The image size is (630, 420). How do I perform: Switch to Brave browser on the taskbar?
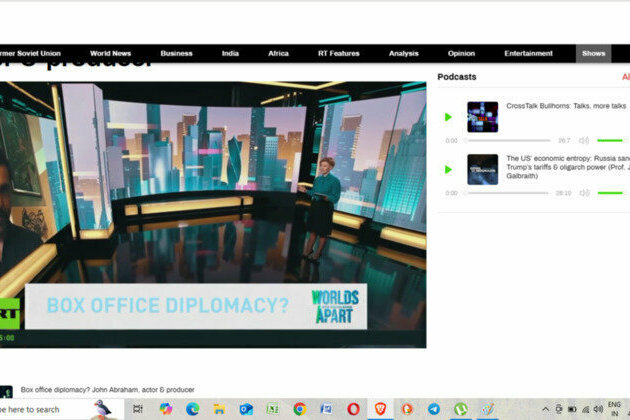(380, 409)
